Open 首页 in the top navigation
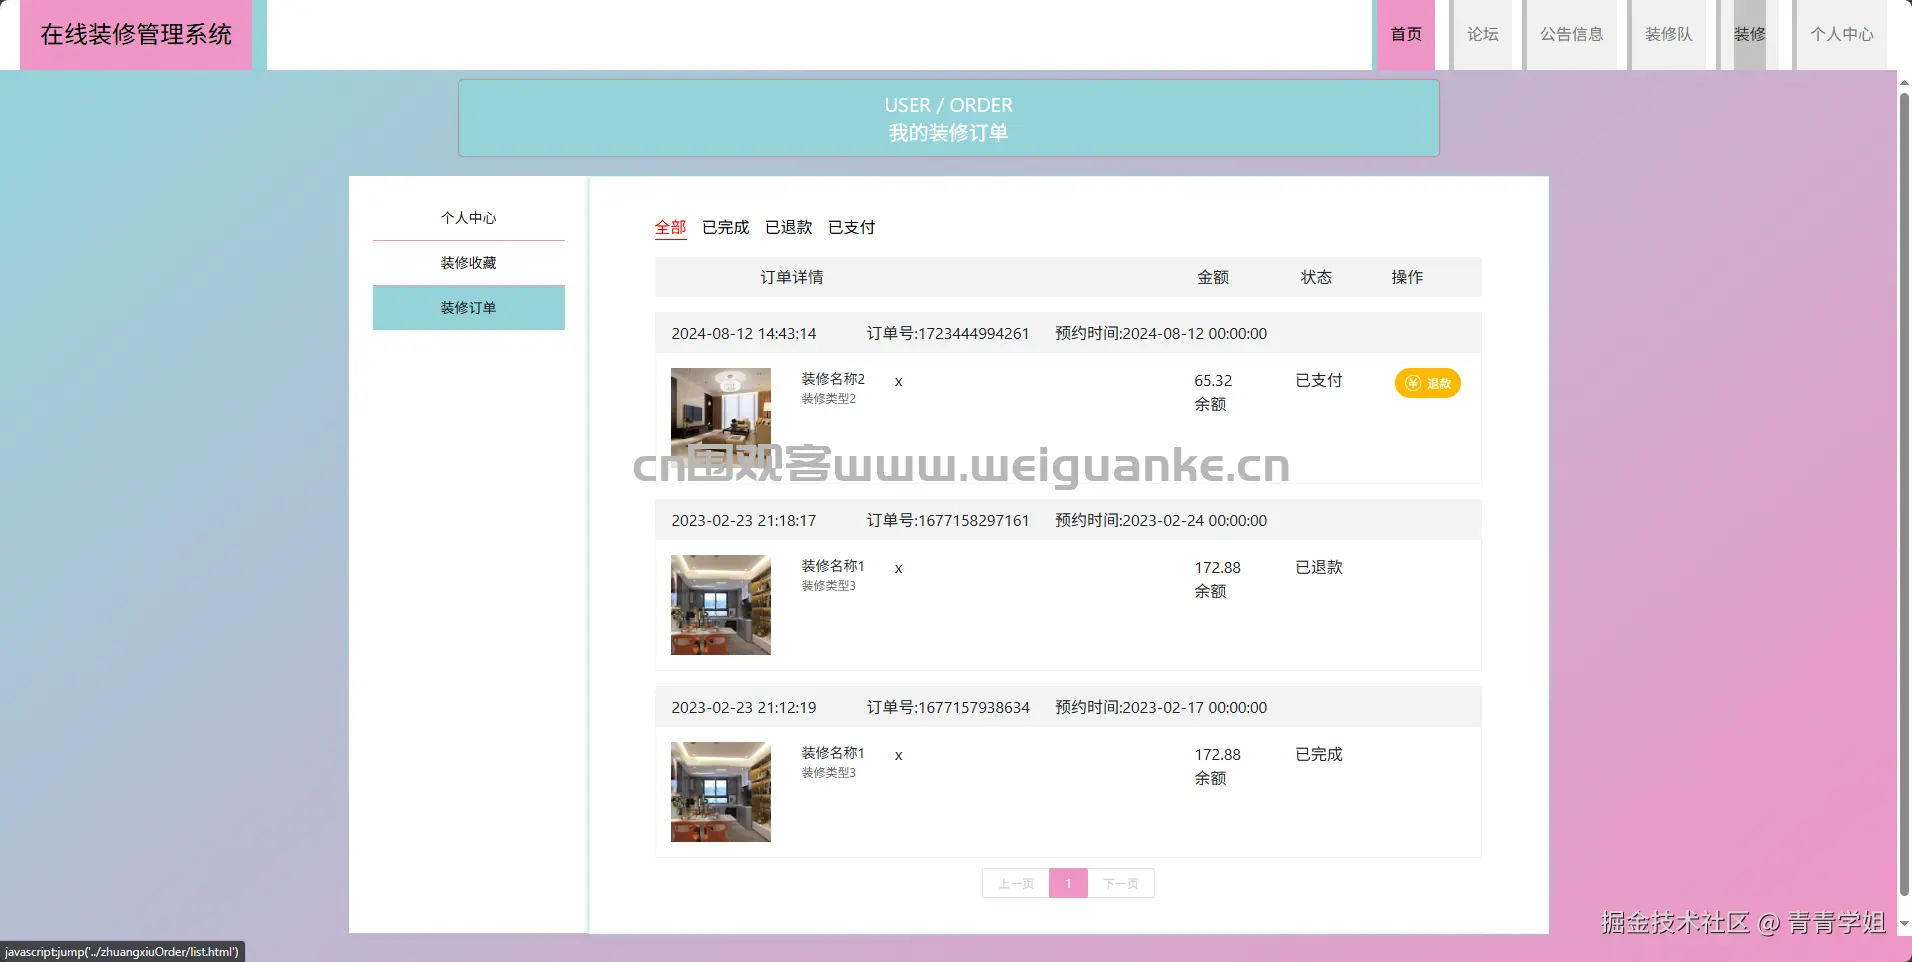The width and height of the screenshot is (1912, 962). pos(1406,34)
